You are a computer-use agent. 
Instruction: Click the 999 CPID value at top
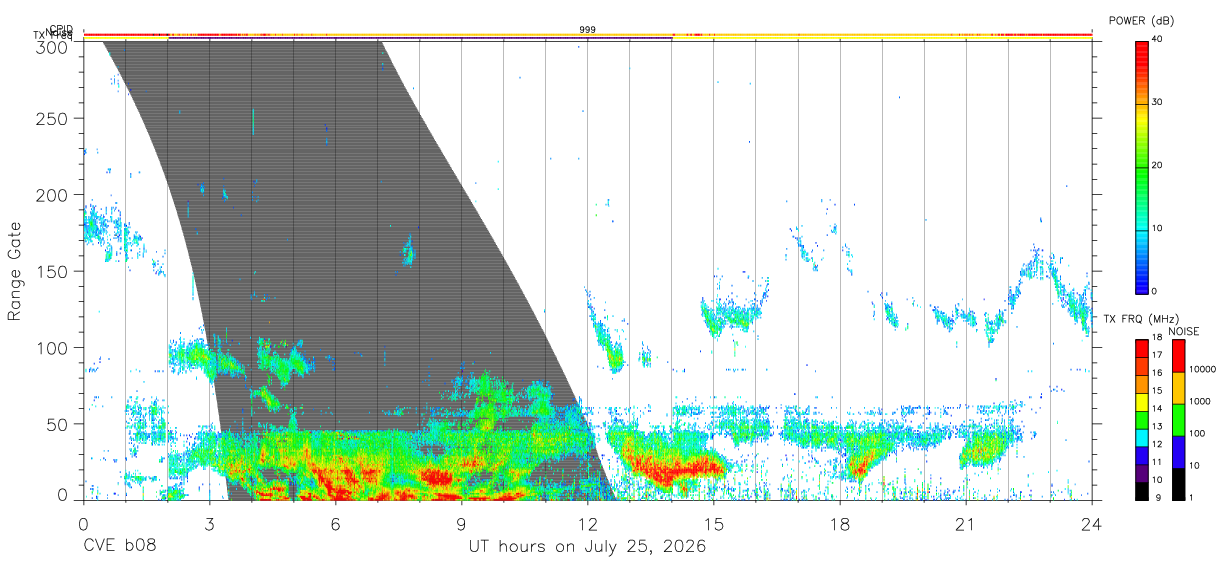(588, 30)
